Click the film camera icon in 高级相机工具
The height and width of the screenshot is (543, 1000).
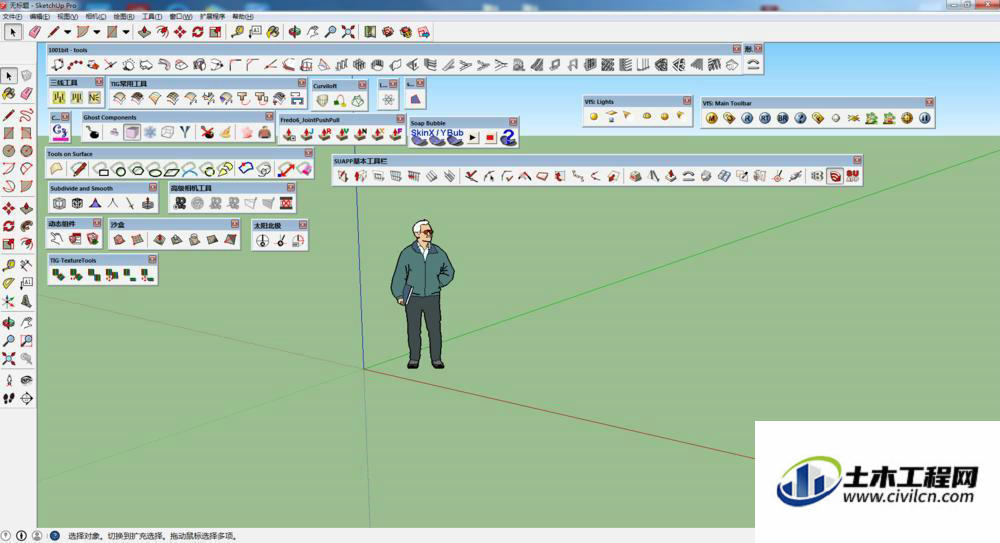coord(180,204)
